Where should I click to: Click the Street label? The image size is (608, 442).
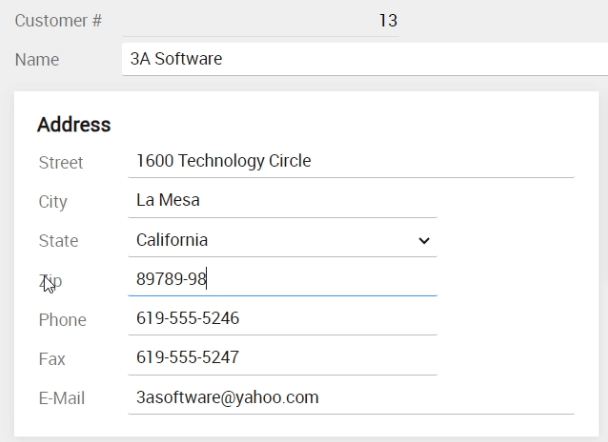(60, 162)
